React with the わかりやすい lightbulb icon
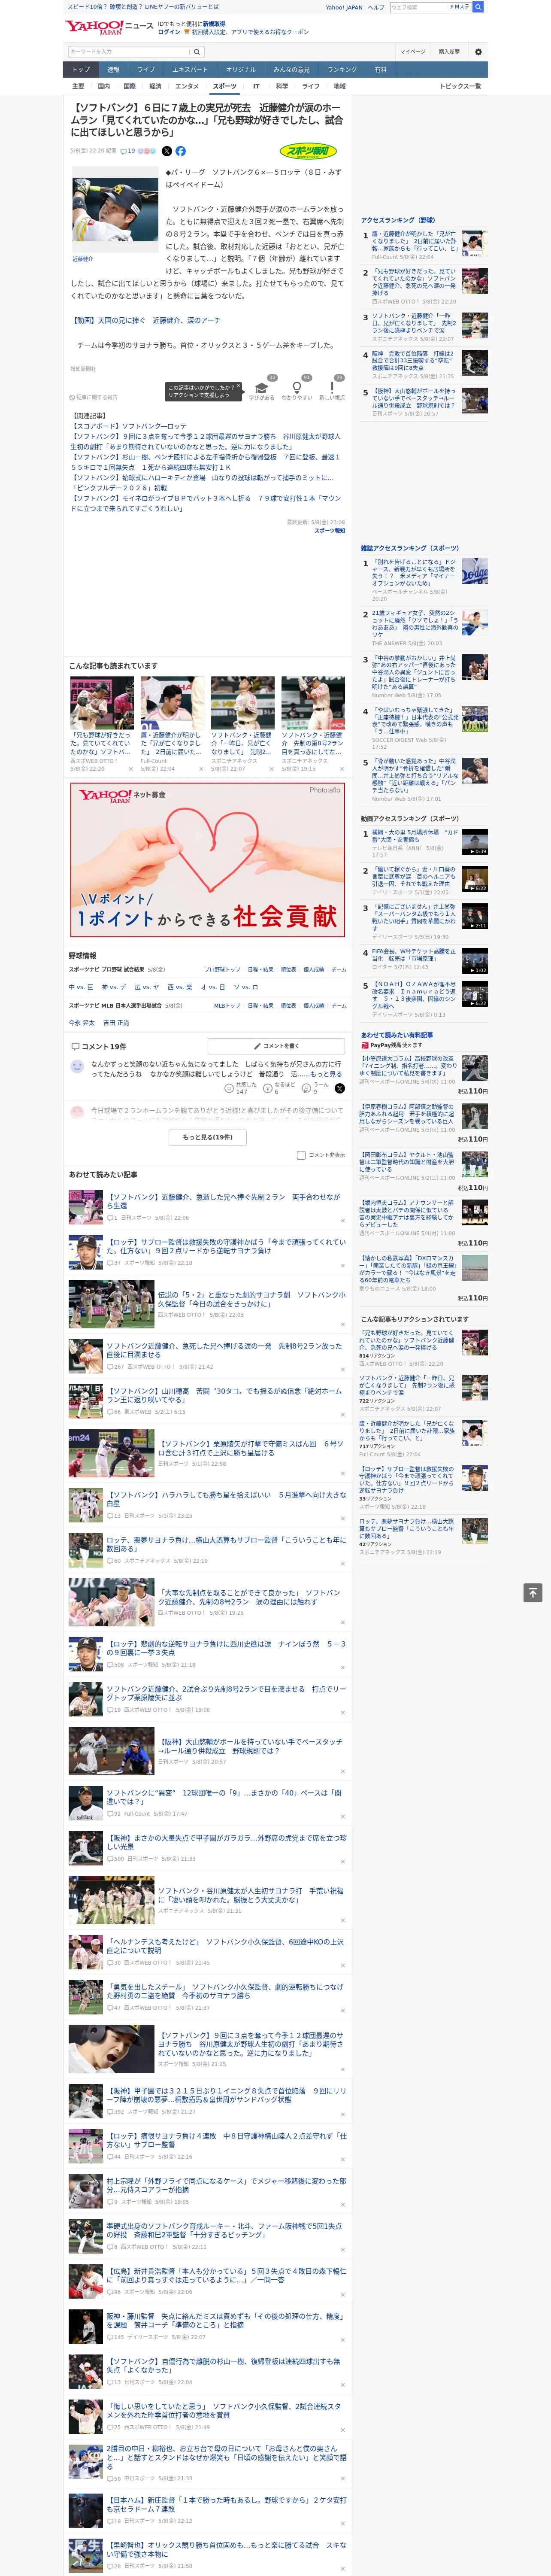The image size is (551, 2576). [x=296, y=388]
